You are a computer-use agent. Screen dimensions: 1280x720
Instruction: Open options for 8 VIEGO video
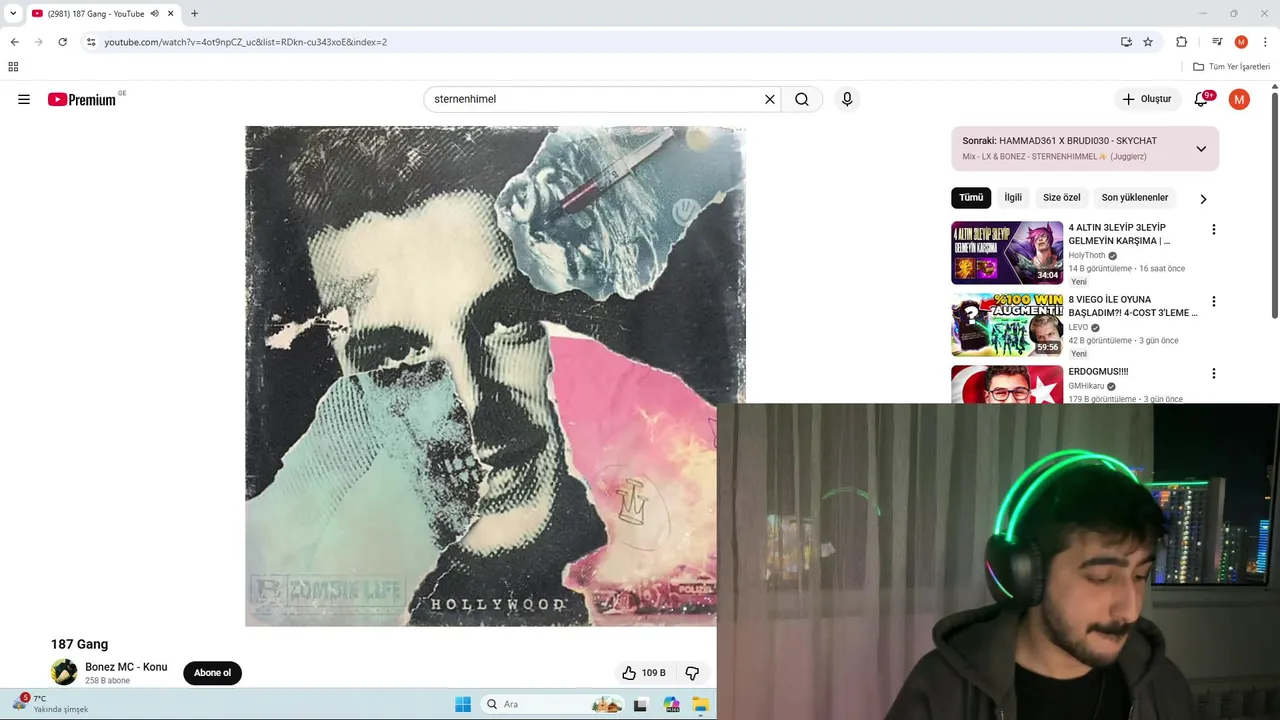point(1214,301)
